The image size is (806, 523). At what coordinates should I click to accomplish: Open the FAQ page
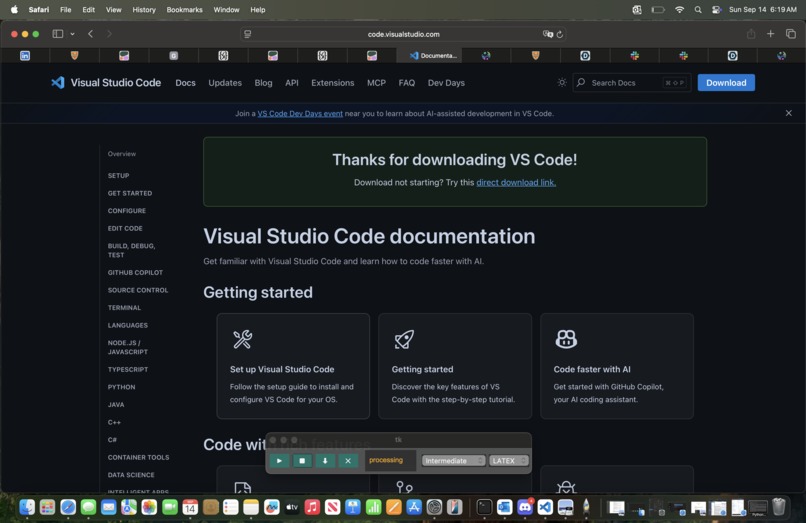pyautogui.click(x=407, y=83)
